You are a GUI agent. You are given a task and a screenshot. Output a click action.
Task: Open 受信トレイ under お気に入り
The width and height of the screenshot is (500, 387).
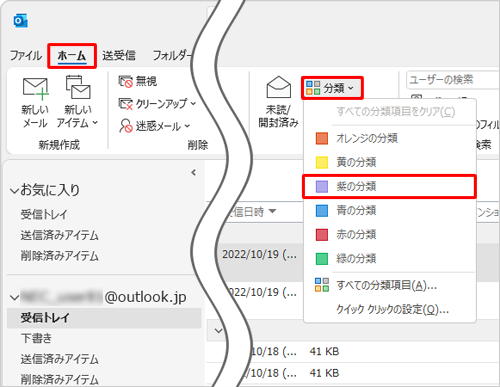pyautogui.click(x=44, y=214)
